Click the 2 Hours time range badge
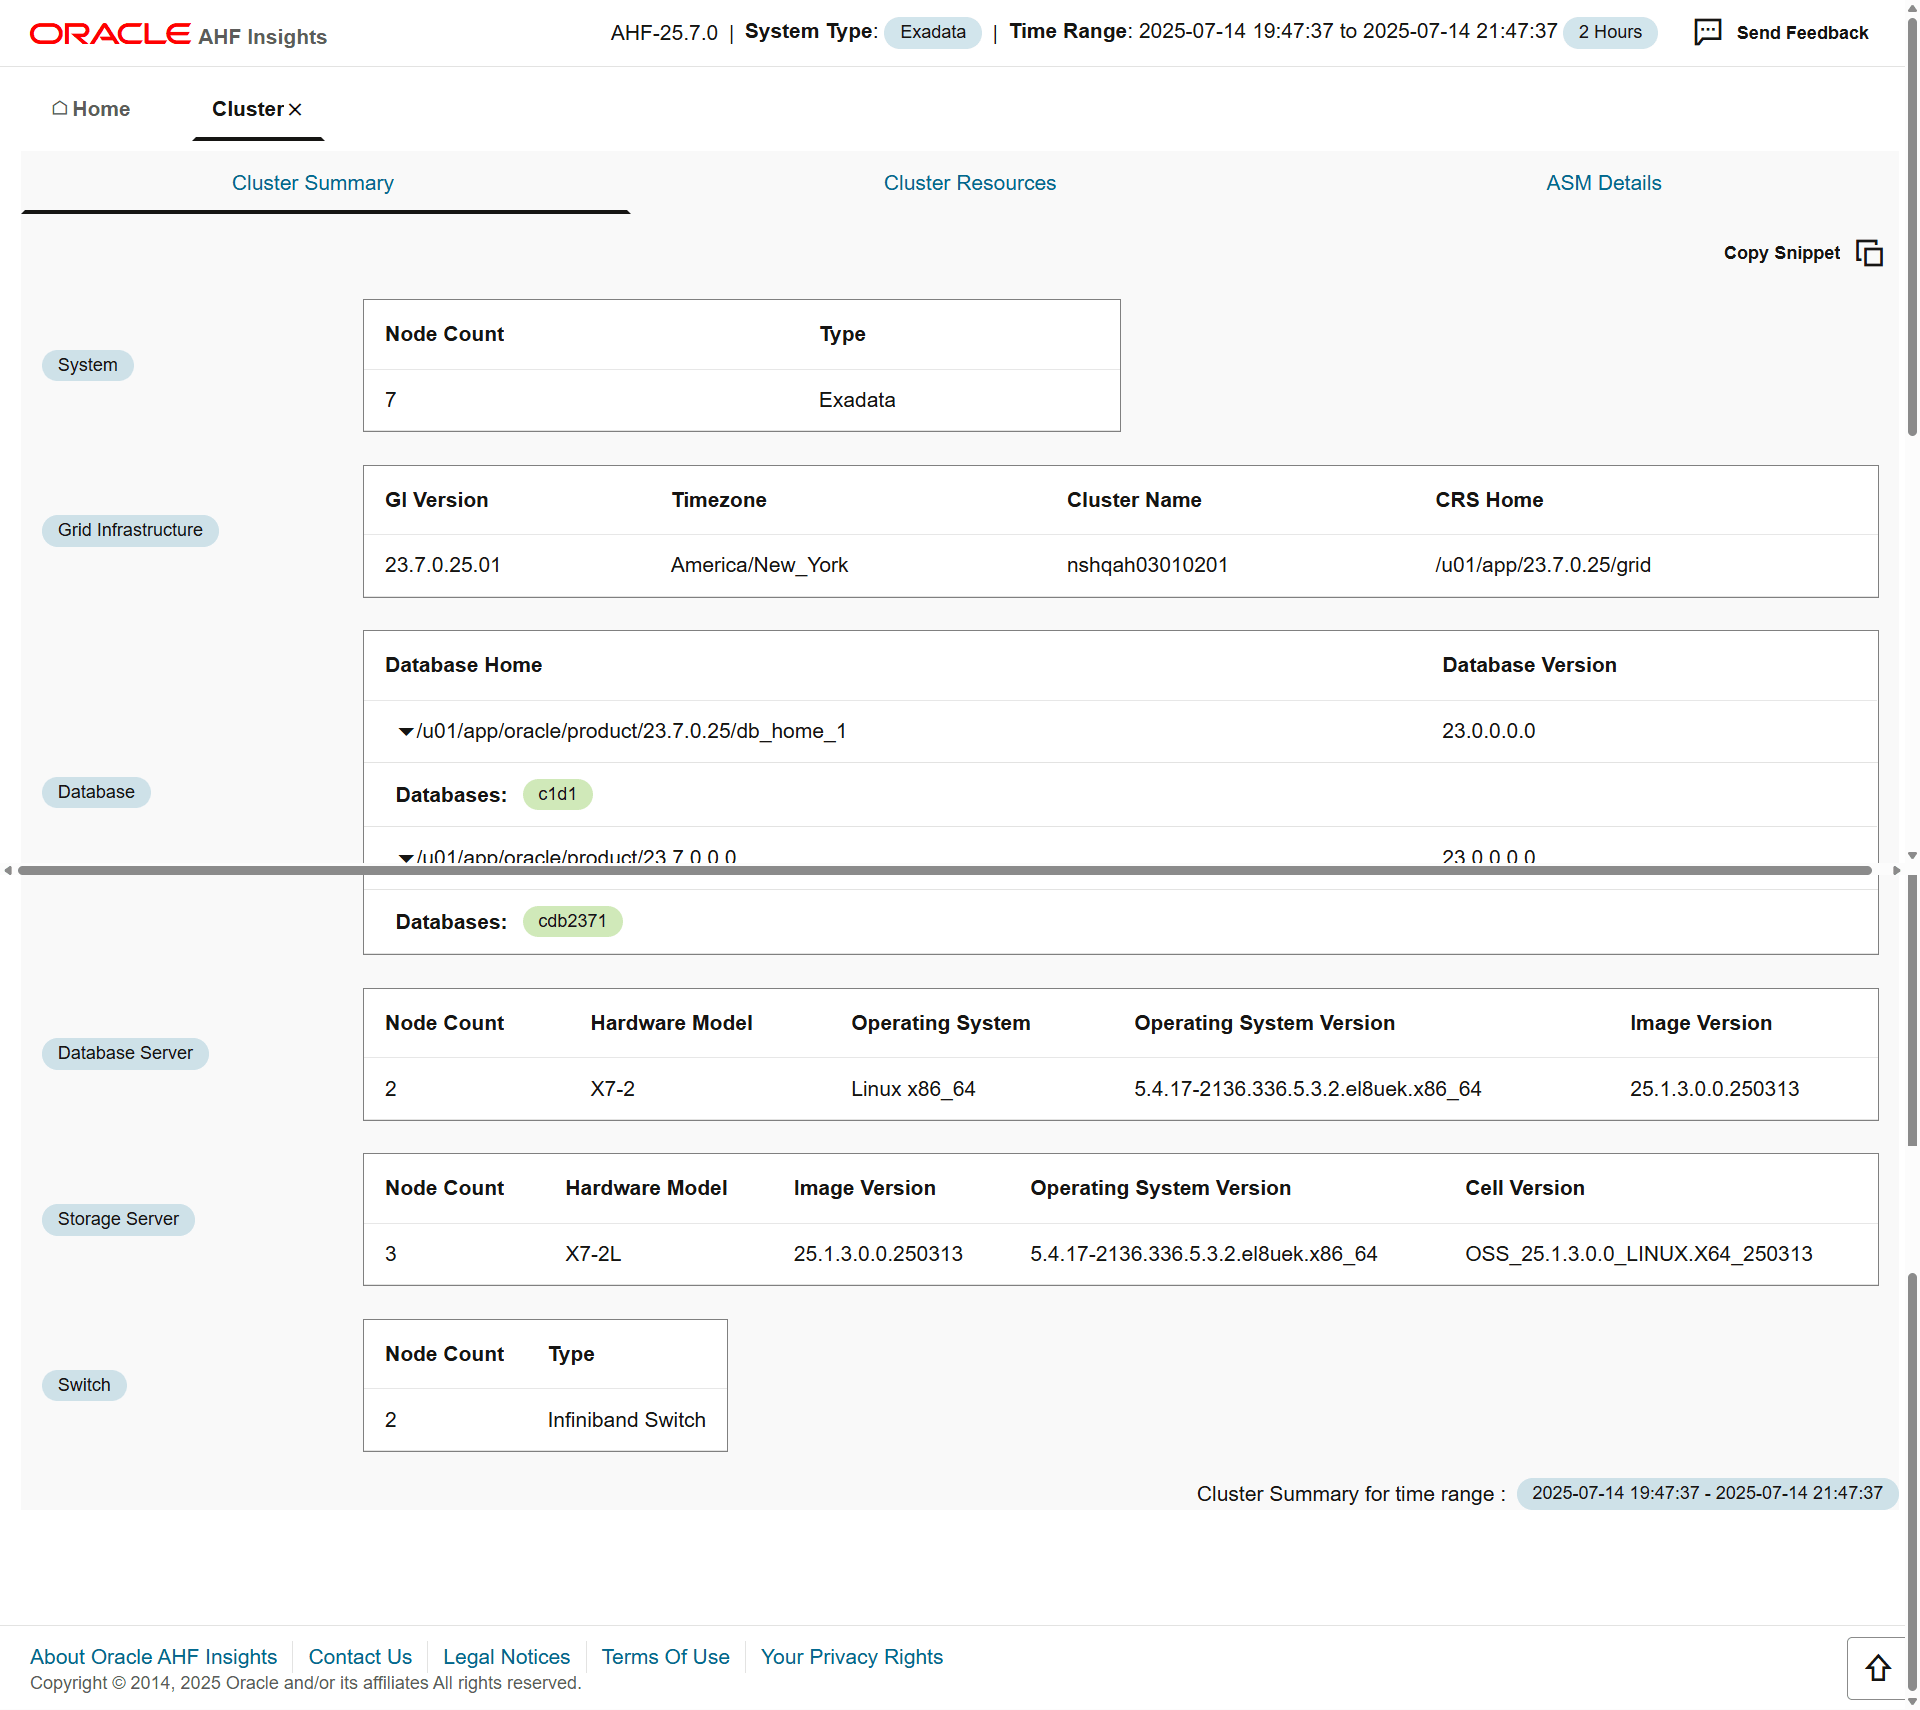The width and height of the screenshot is (1920, 1710). point(1609,32)
